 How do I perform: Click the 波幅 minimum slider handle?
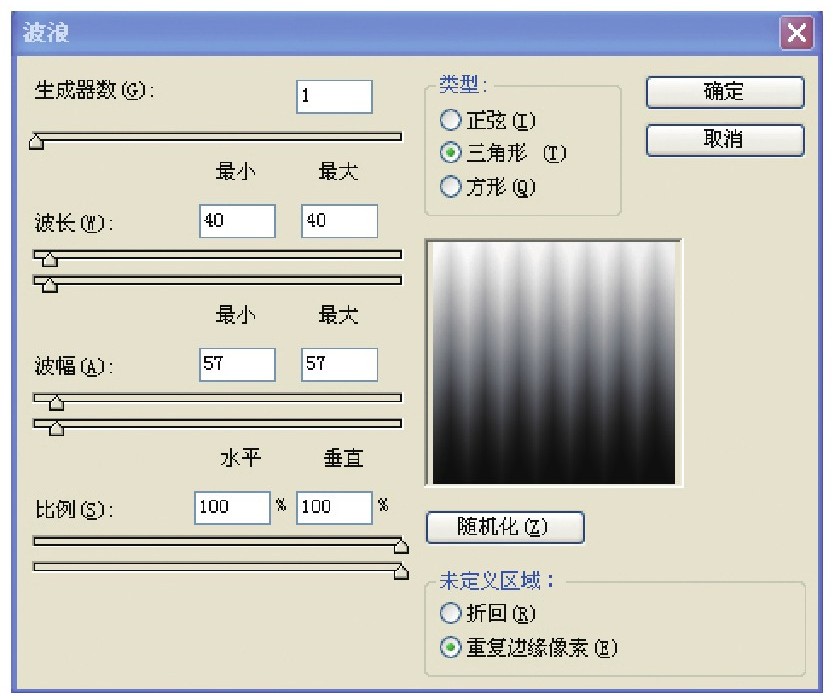[56, 403]
